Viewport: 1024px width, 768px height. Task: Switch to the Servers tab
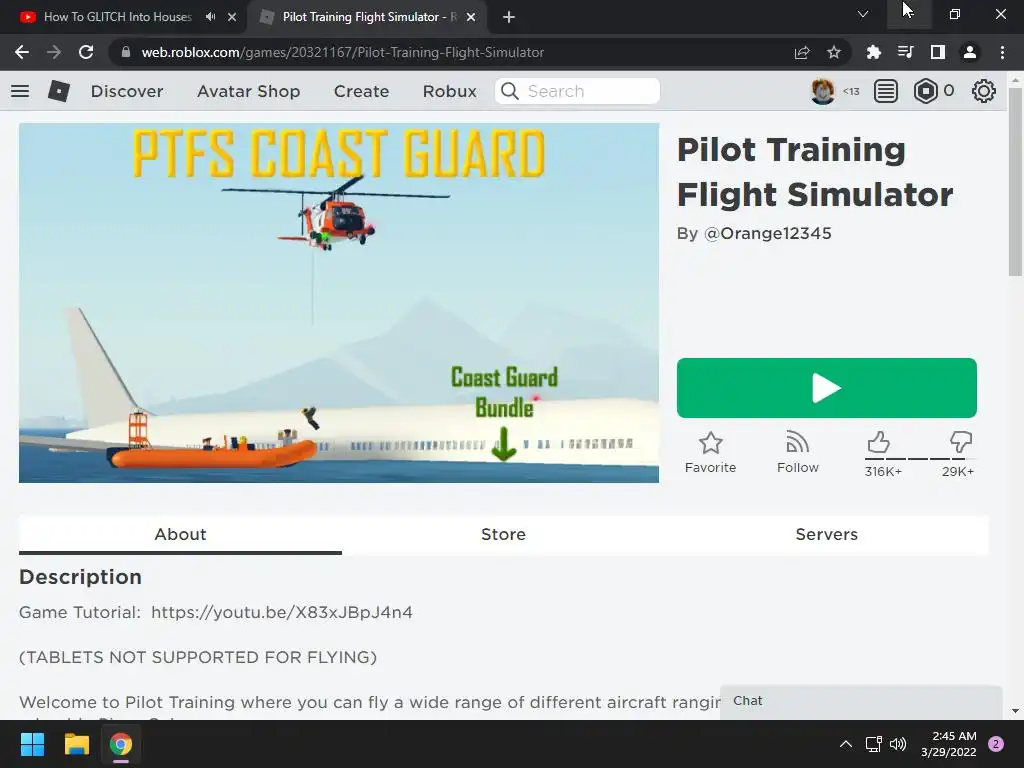(826, 534)
